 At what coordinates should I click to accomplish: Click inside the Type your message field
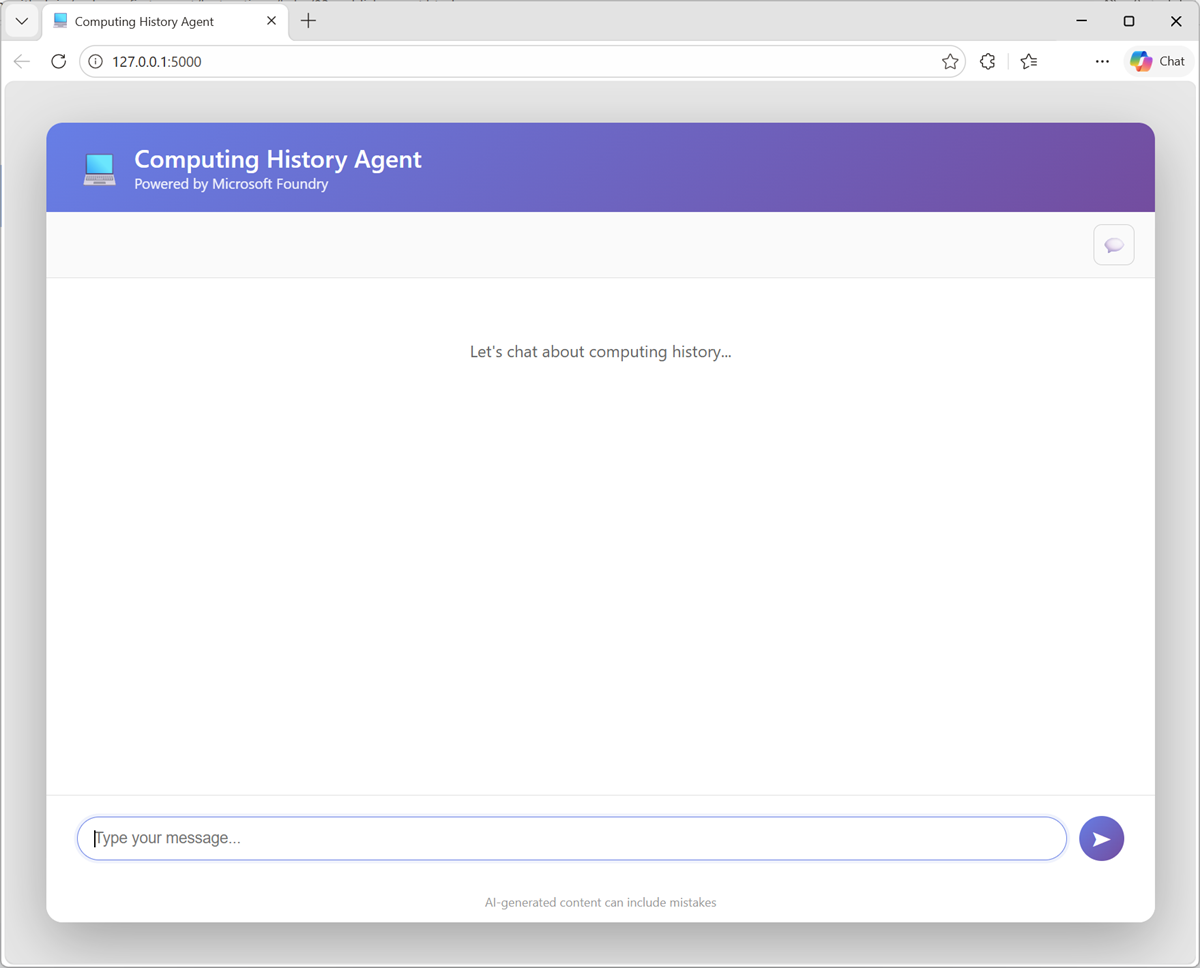[400, 838]
